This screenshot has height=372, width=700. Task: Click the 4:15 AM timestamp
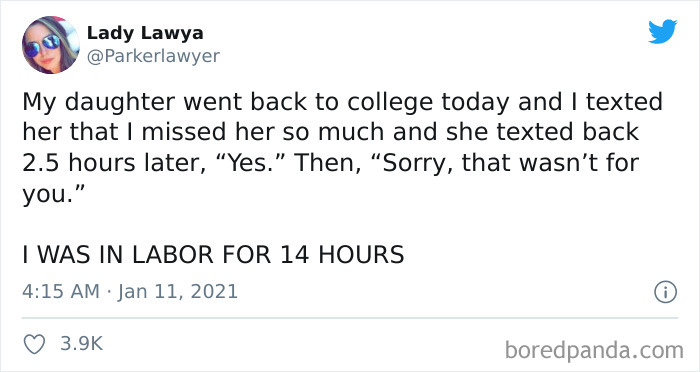tap(61, 292)
